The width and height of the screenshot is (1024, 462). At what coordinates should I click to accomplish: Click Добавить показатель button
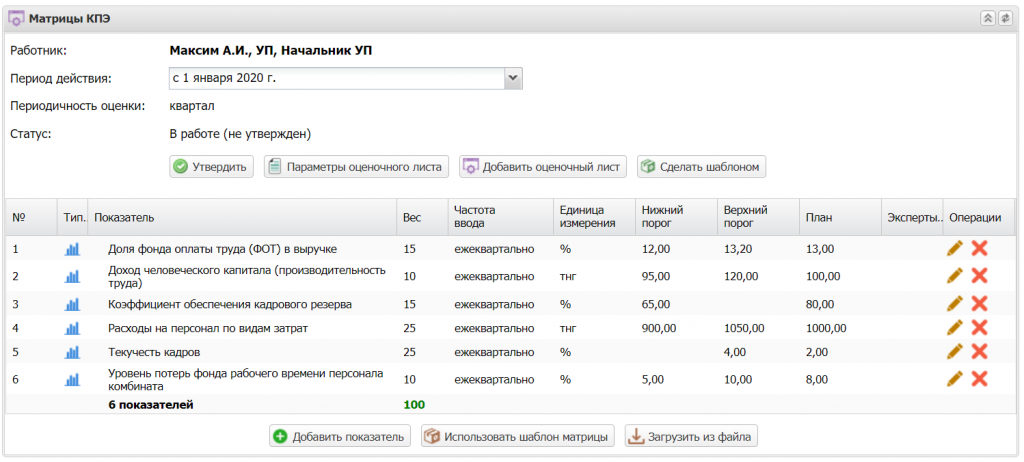pos(340,437)
